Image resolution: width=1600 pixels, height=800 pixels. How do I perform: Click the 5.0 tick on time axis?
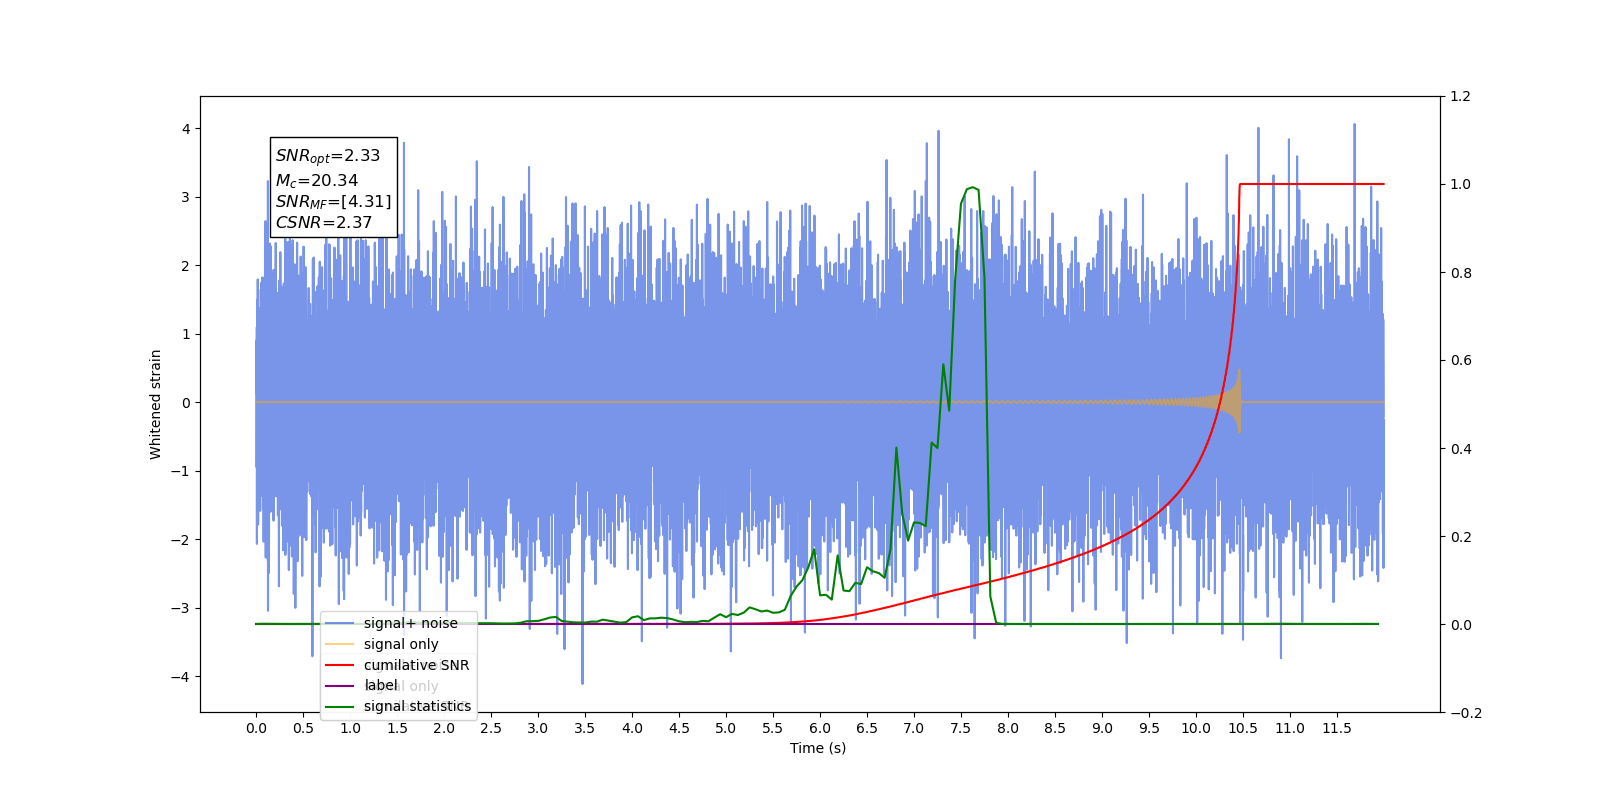(726, 728)
